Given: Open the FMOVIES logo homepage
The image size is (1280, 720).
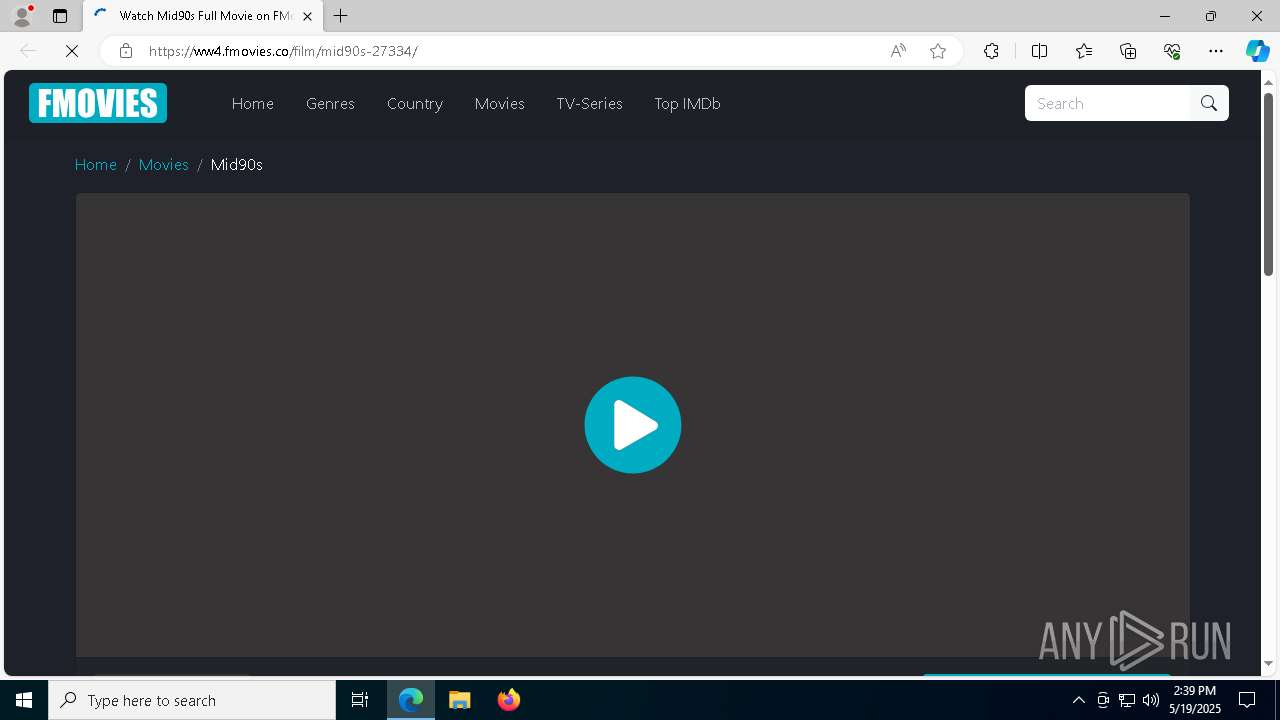Looking at the screenshot, I should (98, 103).
